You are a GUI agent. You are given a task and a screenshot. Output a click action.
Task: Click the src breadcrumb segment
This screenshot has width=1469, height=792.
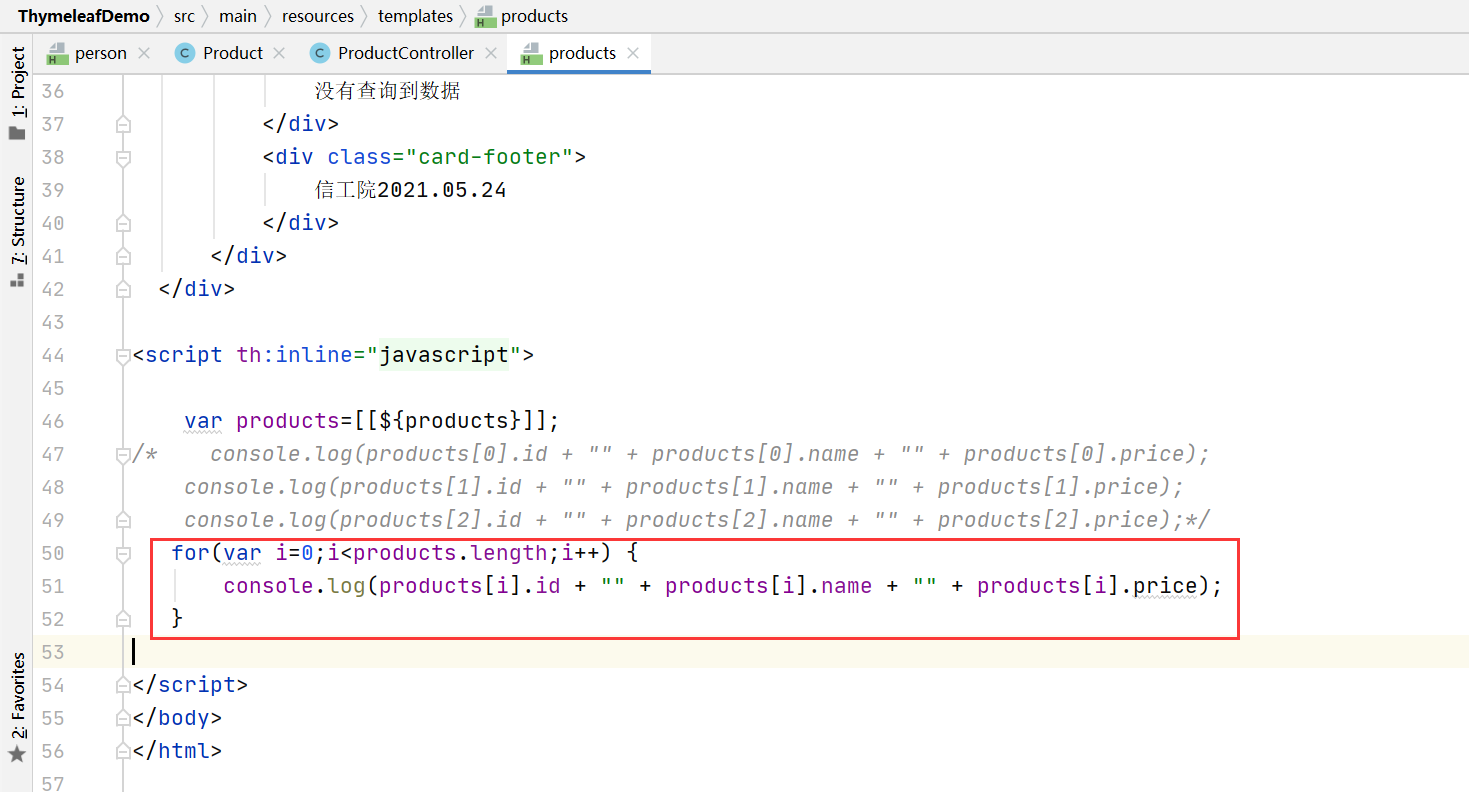[x=184, y=16]
